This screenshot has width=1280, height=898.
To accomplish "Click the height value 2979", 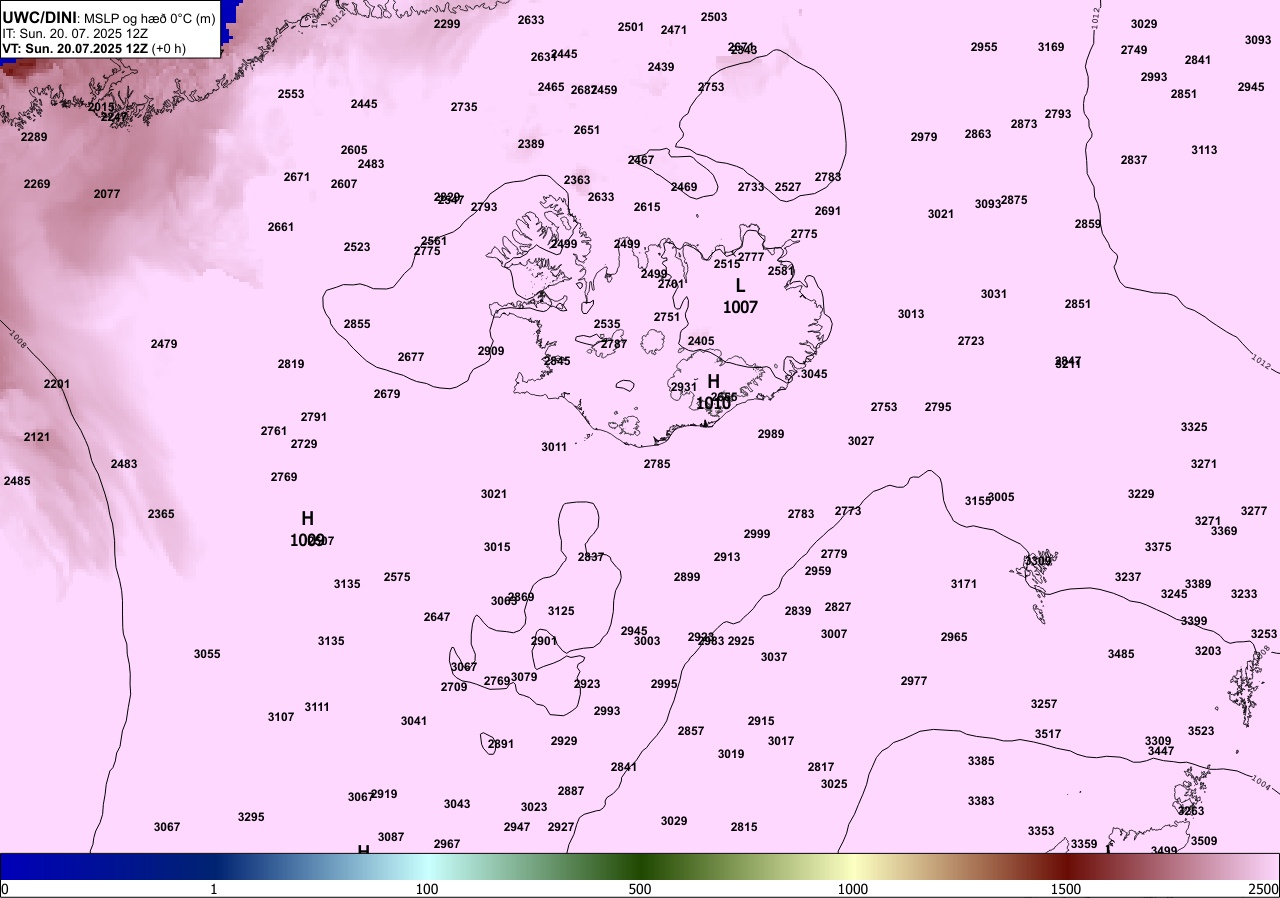I will click(924, 137).
